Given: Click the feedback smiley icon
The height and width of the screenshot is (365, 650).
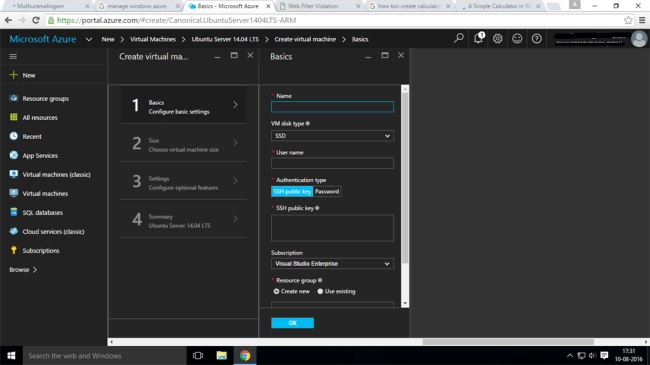Looking at the screenshot, I should click(517, 39).
